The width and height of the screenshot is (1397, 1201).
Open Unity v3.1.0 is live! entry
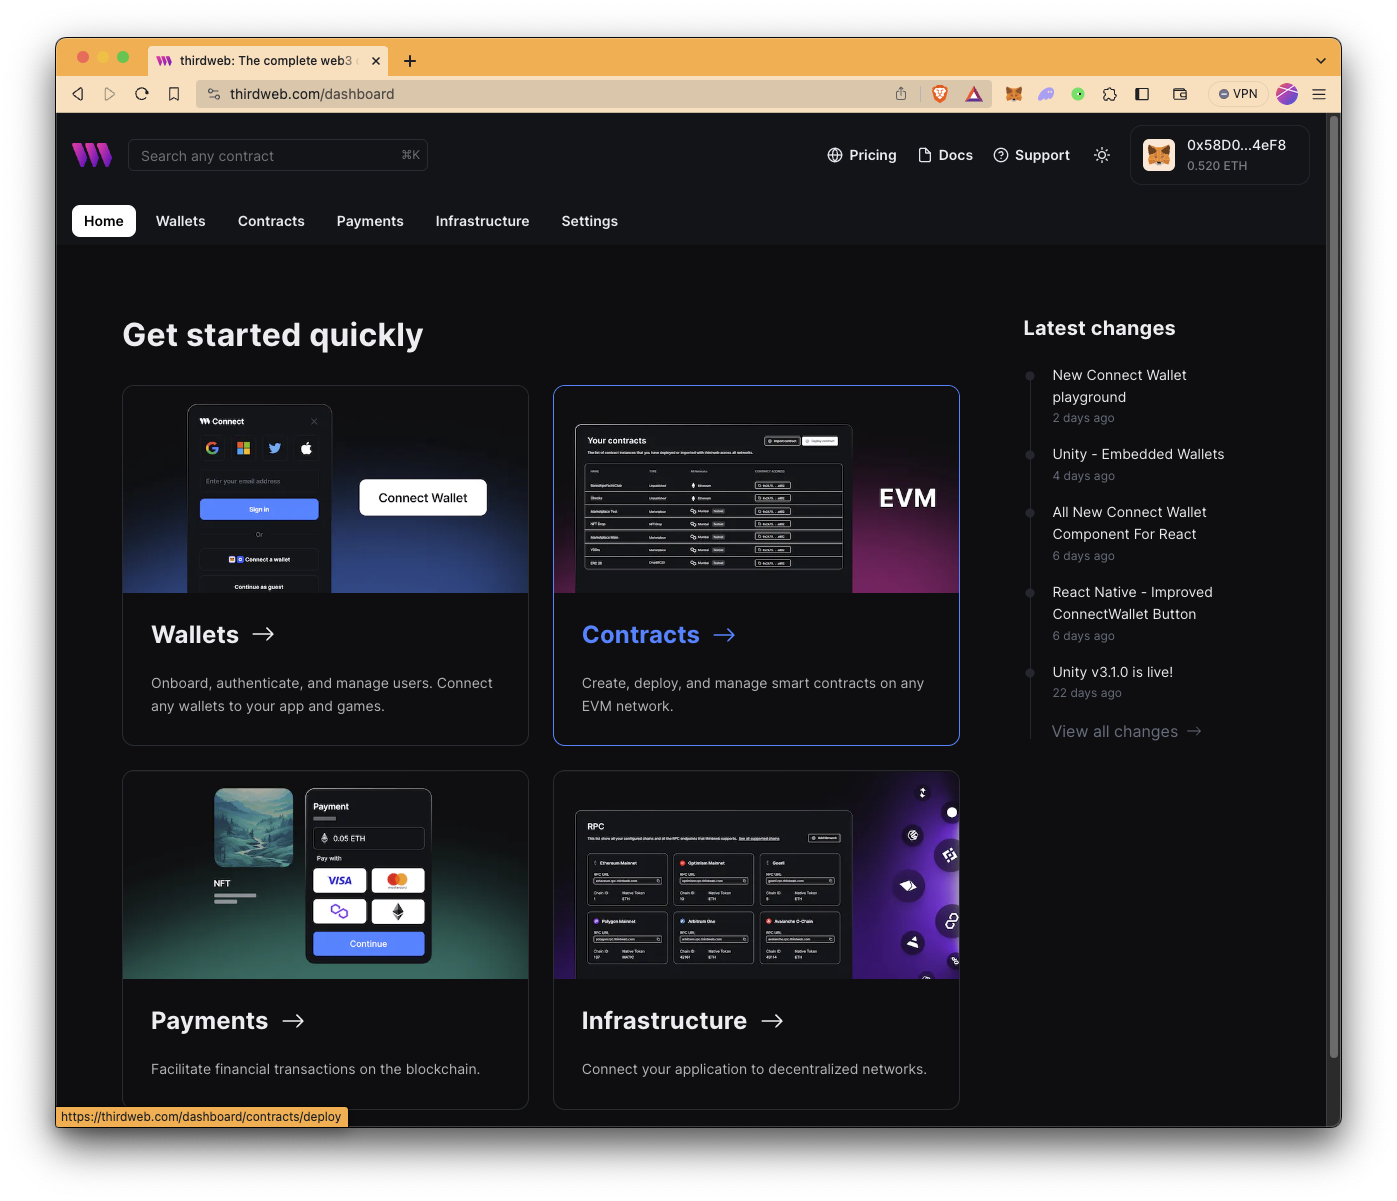[1112, 672]
